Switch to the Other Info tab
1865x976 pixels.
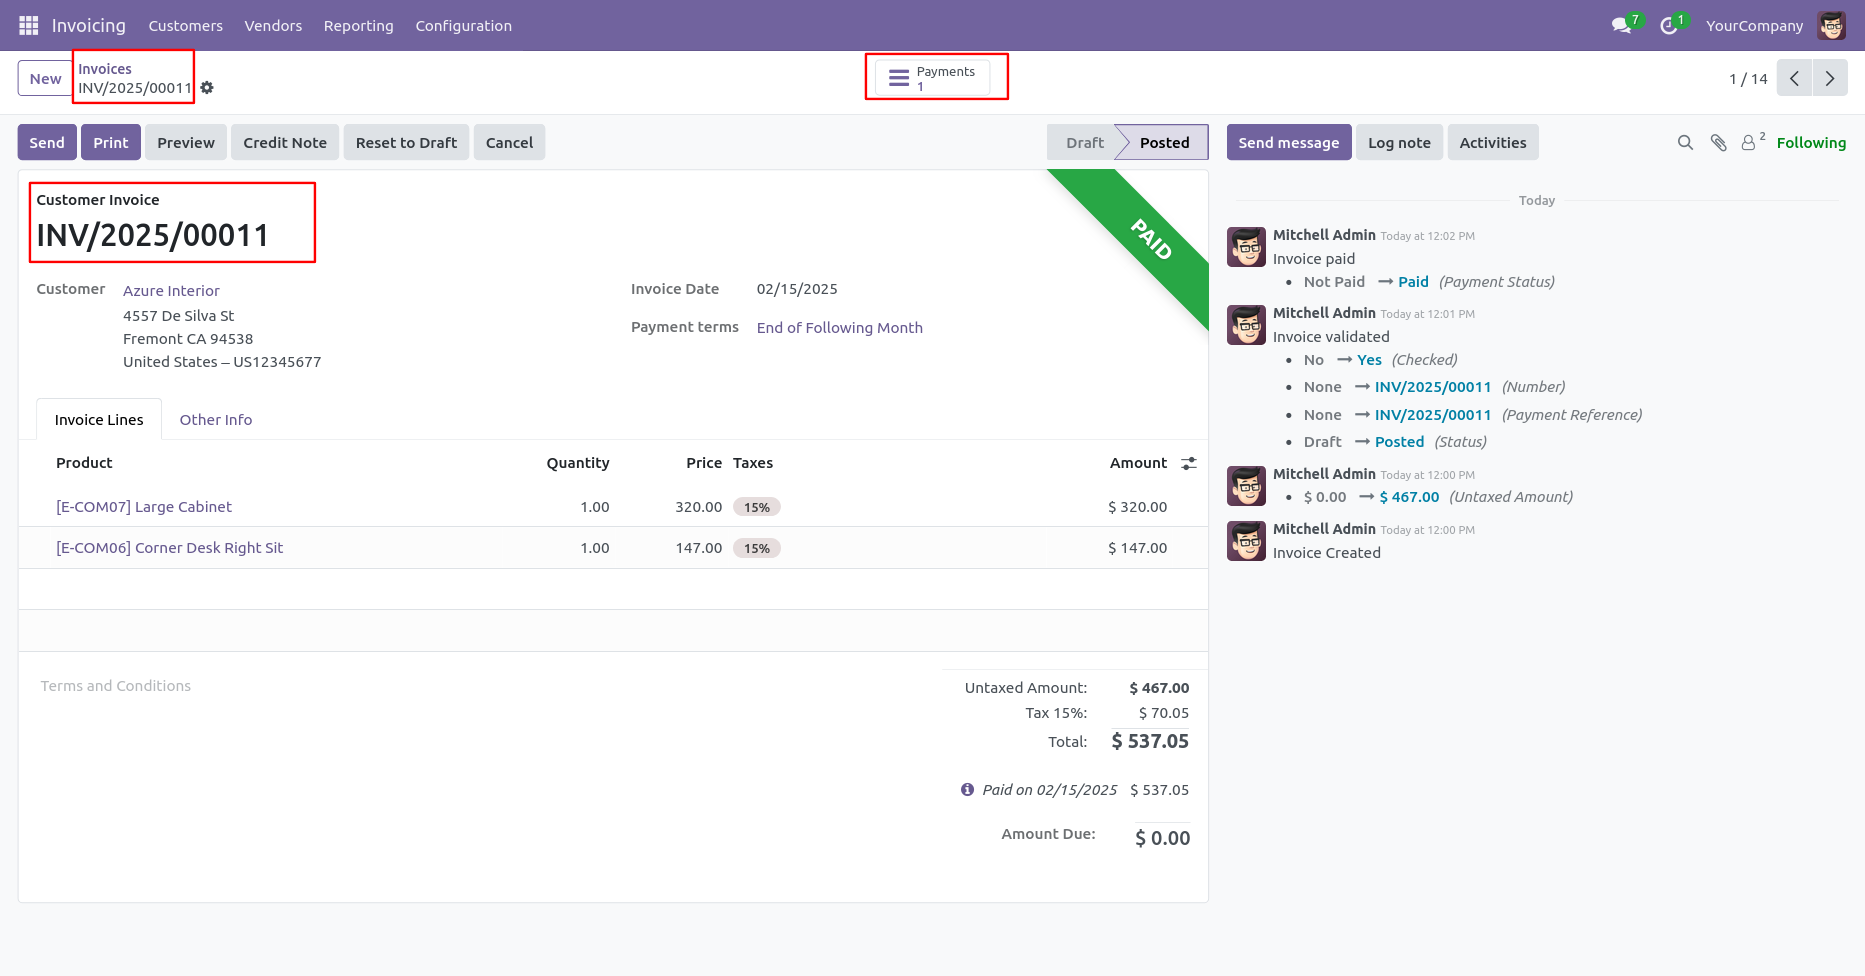pyautogui.click(x=216, y=420)
